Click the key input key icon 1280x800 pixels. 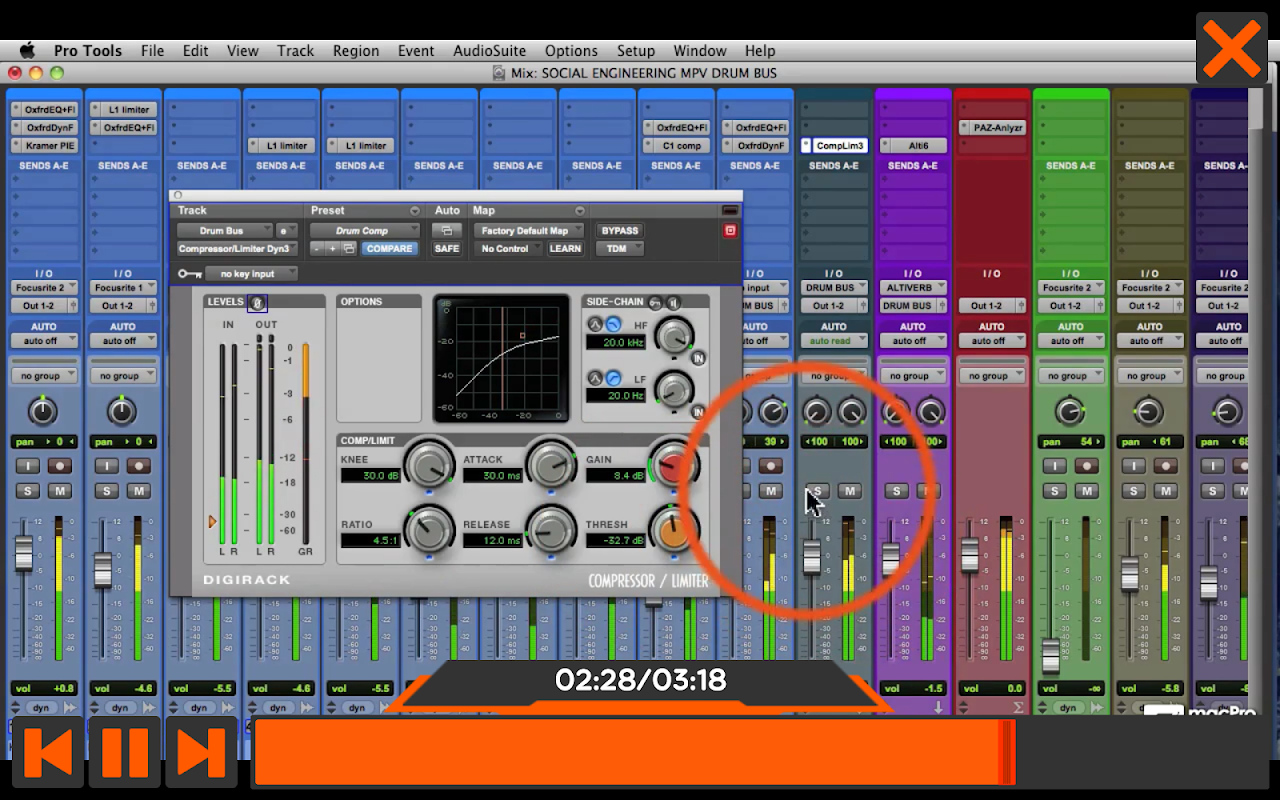click(189, 273)
